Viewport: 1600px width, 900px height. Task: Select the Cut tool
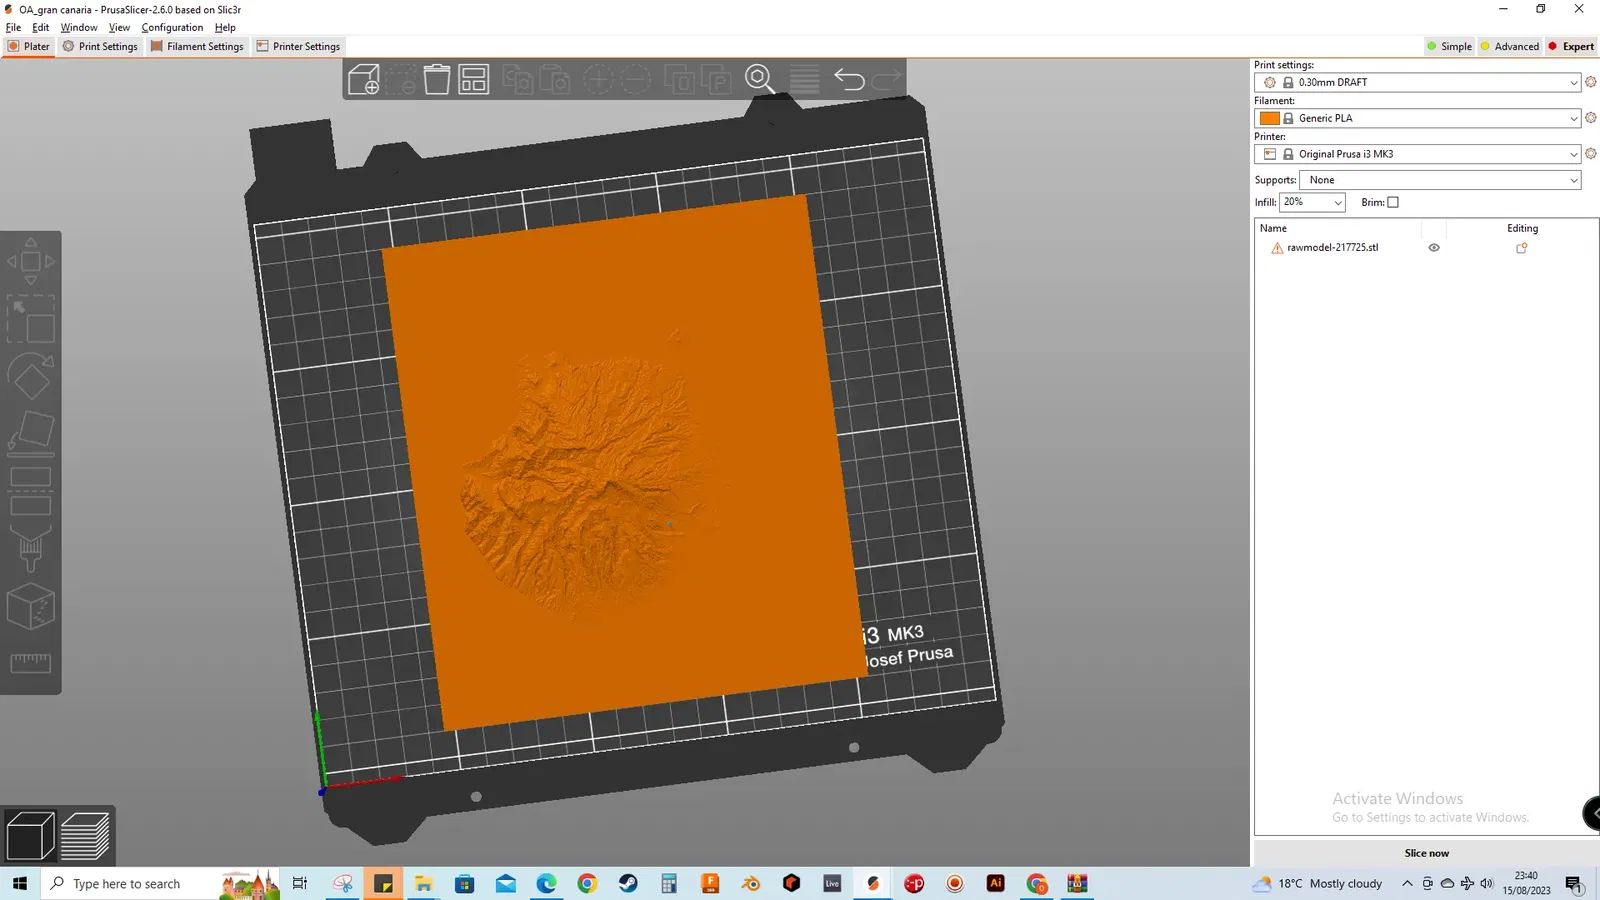pyautogui.click(x=31, y=491)
